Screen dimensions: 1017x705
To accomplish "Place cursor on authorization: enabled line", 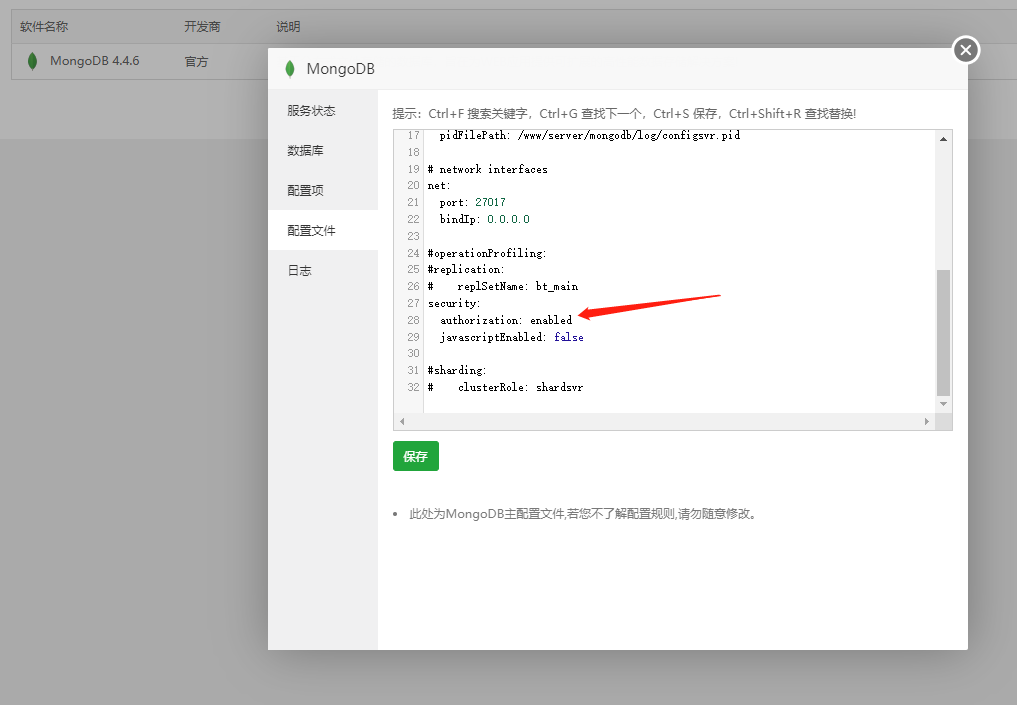I will 506,320.
